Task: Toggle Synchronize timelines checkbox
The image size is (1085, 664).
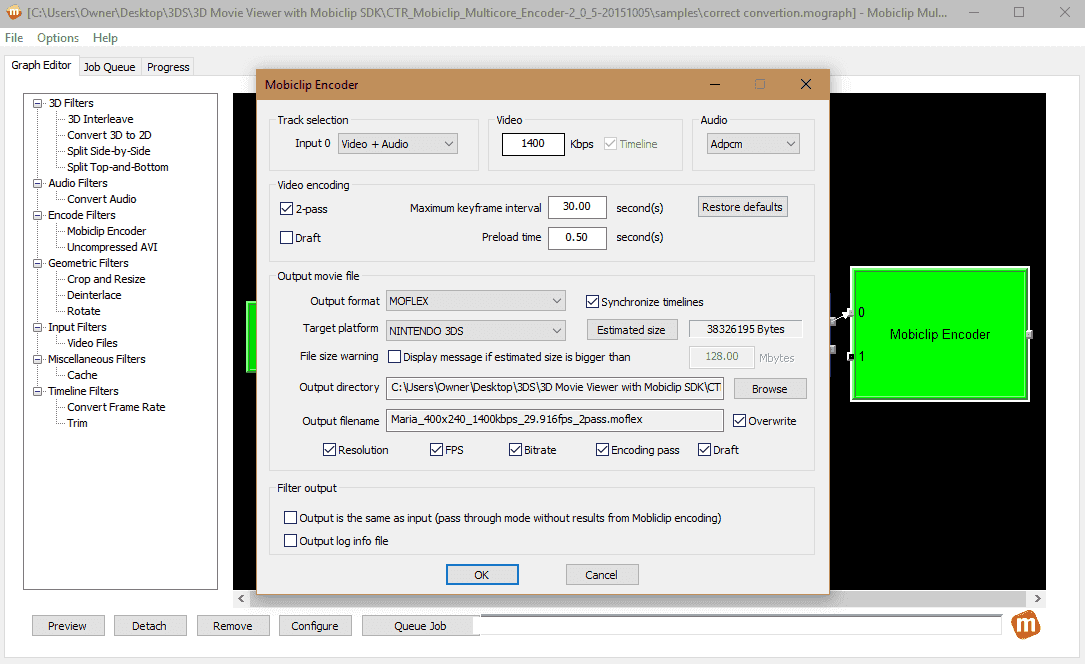Action: pos(592,302)
